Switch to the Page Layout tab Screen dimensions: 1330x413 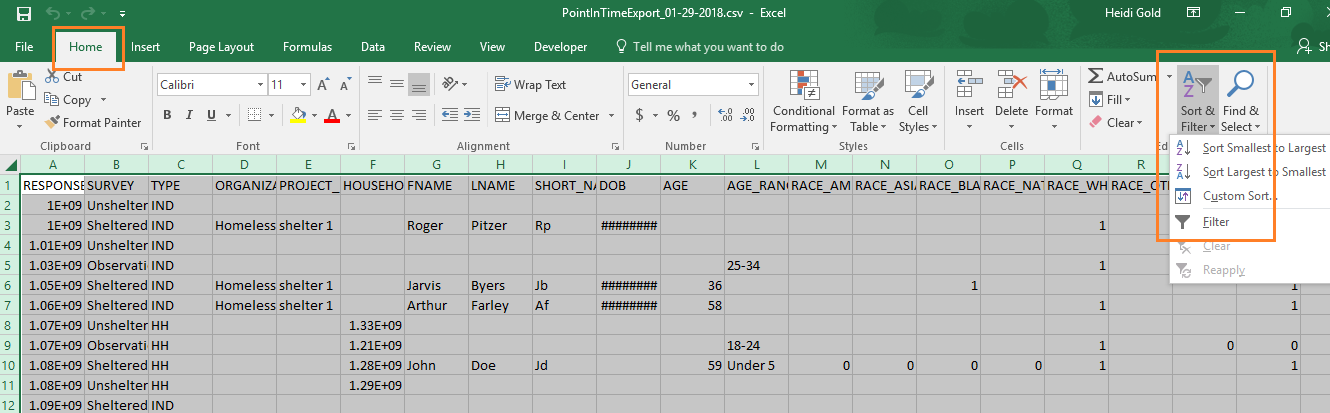point(221,47)
